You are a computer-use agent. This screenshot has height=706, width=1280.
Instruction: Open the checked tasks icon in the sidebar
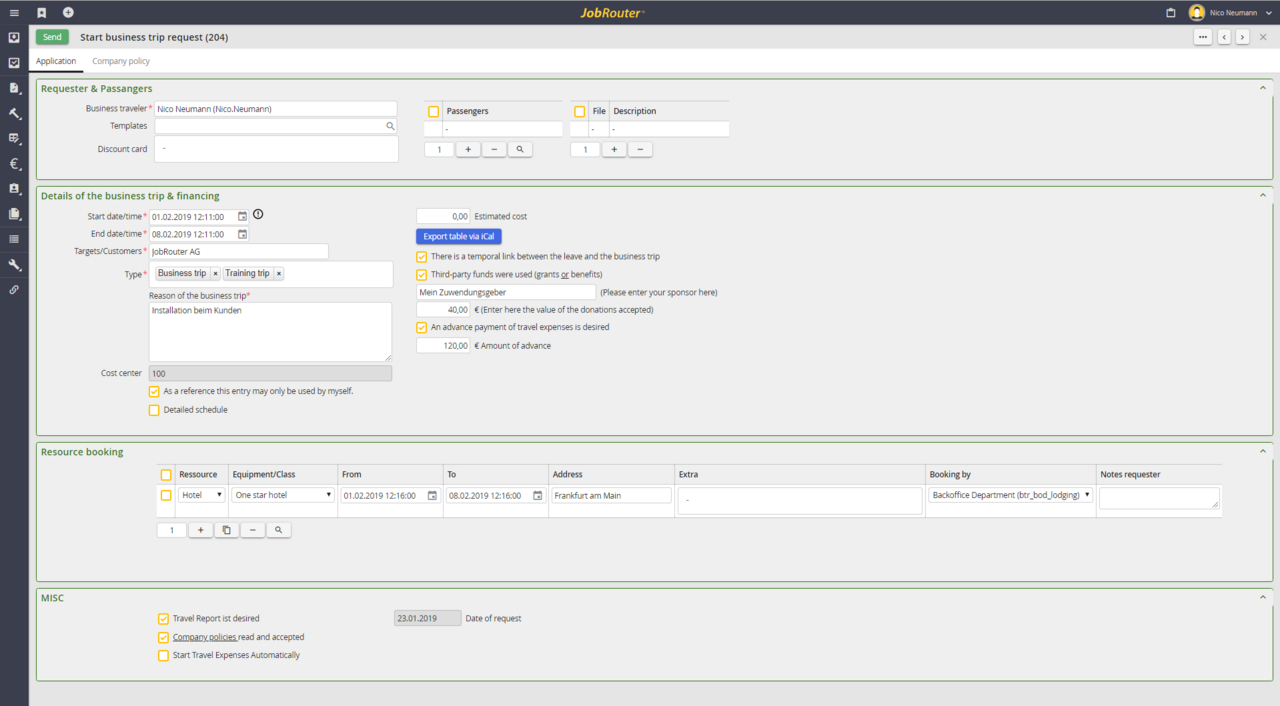[x=14, y=63]
